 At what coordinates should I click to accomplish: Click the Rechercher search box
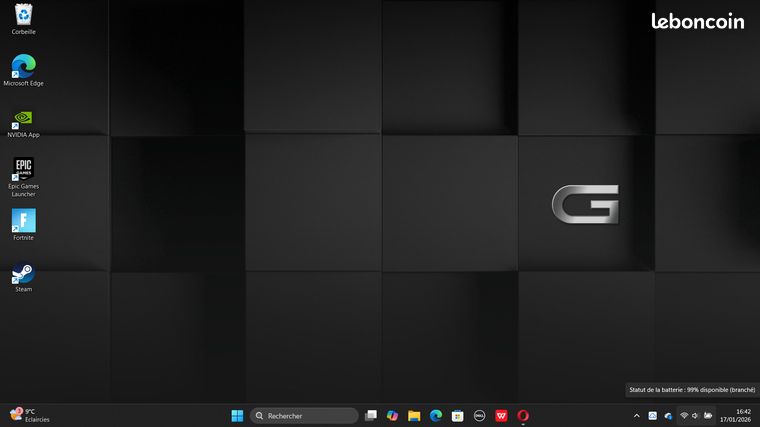pyautogui.click(x=304, y=415)
